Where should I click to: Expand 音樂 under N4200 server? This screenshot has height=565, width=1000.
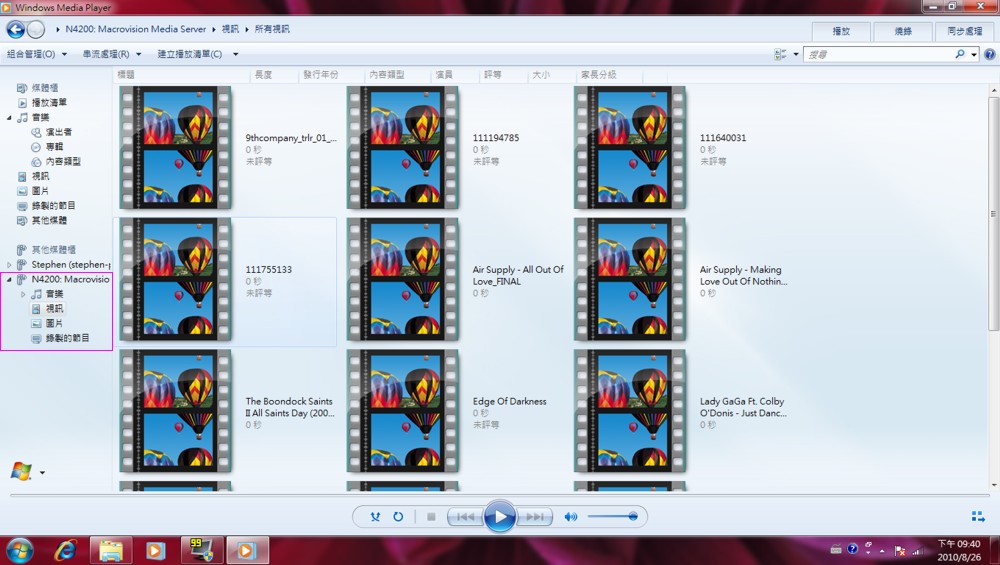tap(24, 294)
